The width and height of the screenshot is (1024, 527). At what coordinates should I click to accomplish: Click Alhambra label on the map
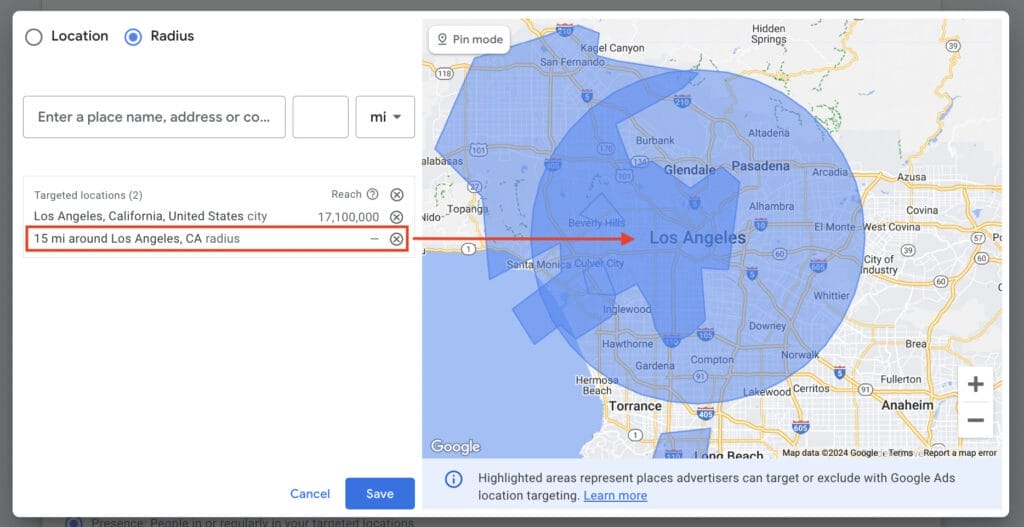(x=771, y=206)
